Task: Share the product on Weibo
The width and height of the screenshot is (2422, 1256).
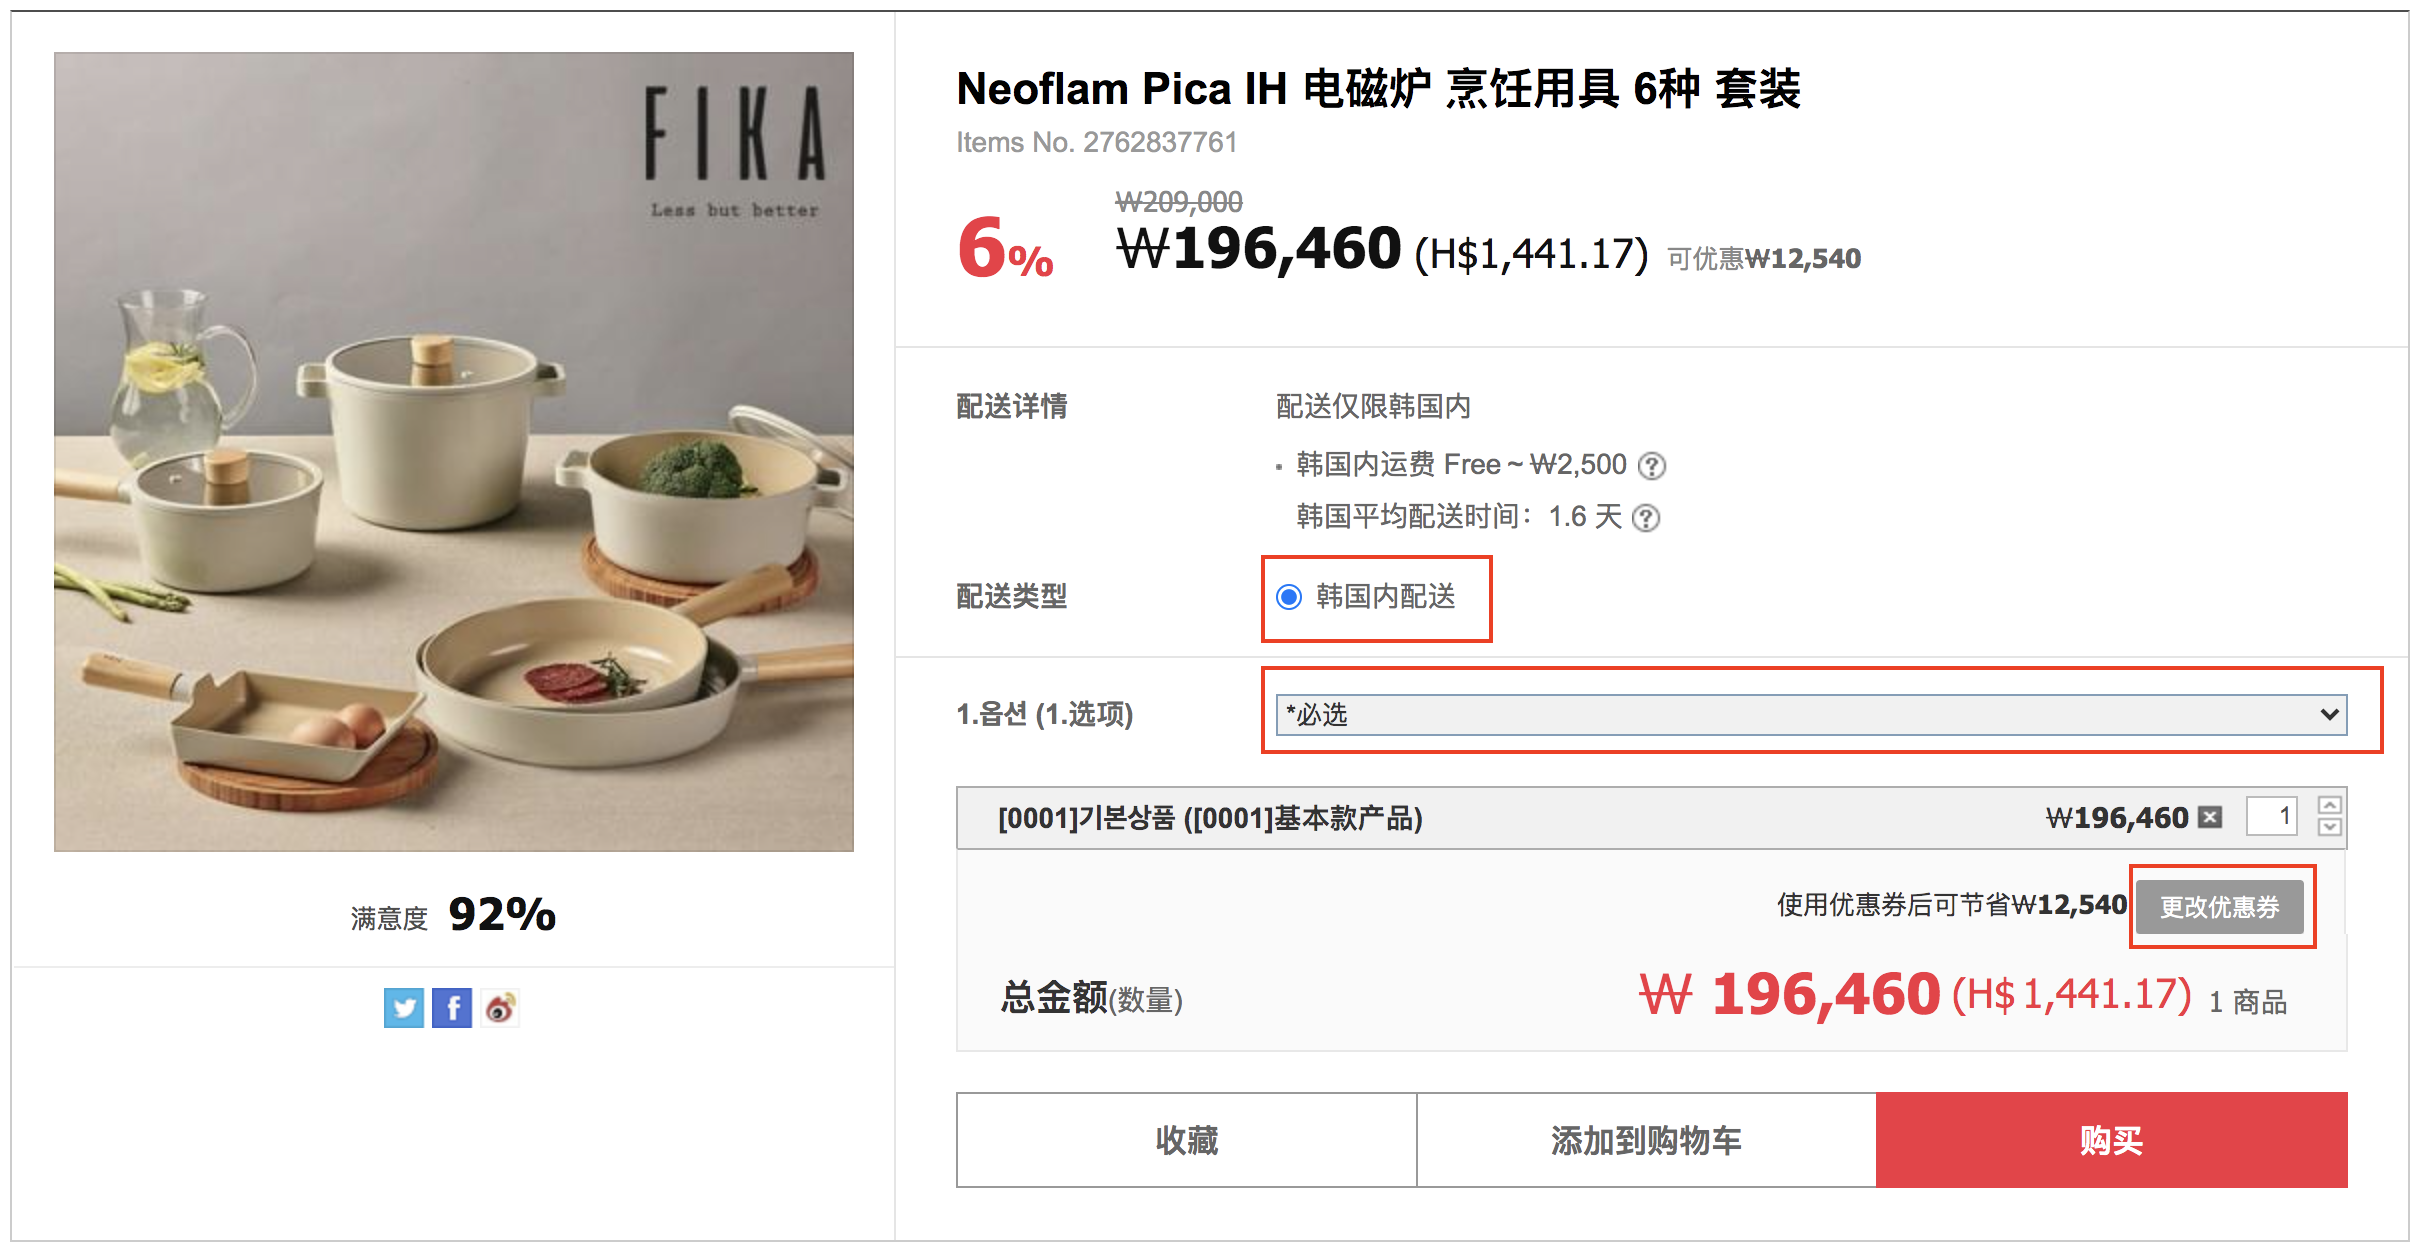Action: [x=500, y=1008]
